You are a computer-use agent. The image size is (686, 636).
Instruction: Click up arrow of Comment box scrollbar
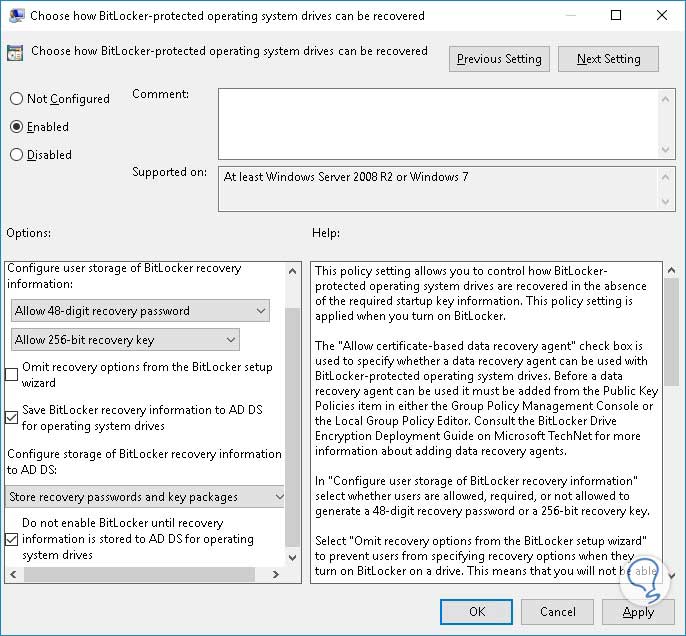pyautogui.click(x=665, y=99)
